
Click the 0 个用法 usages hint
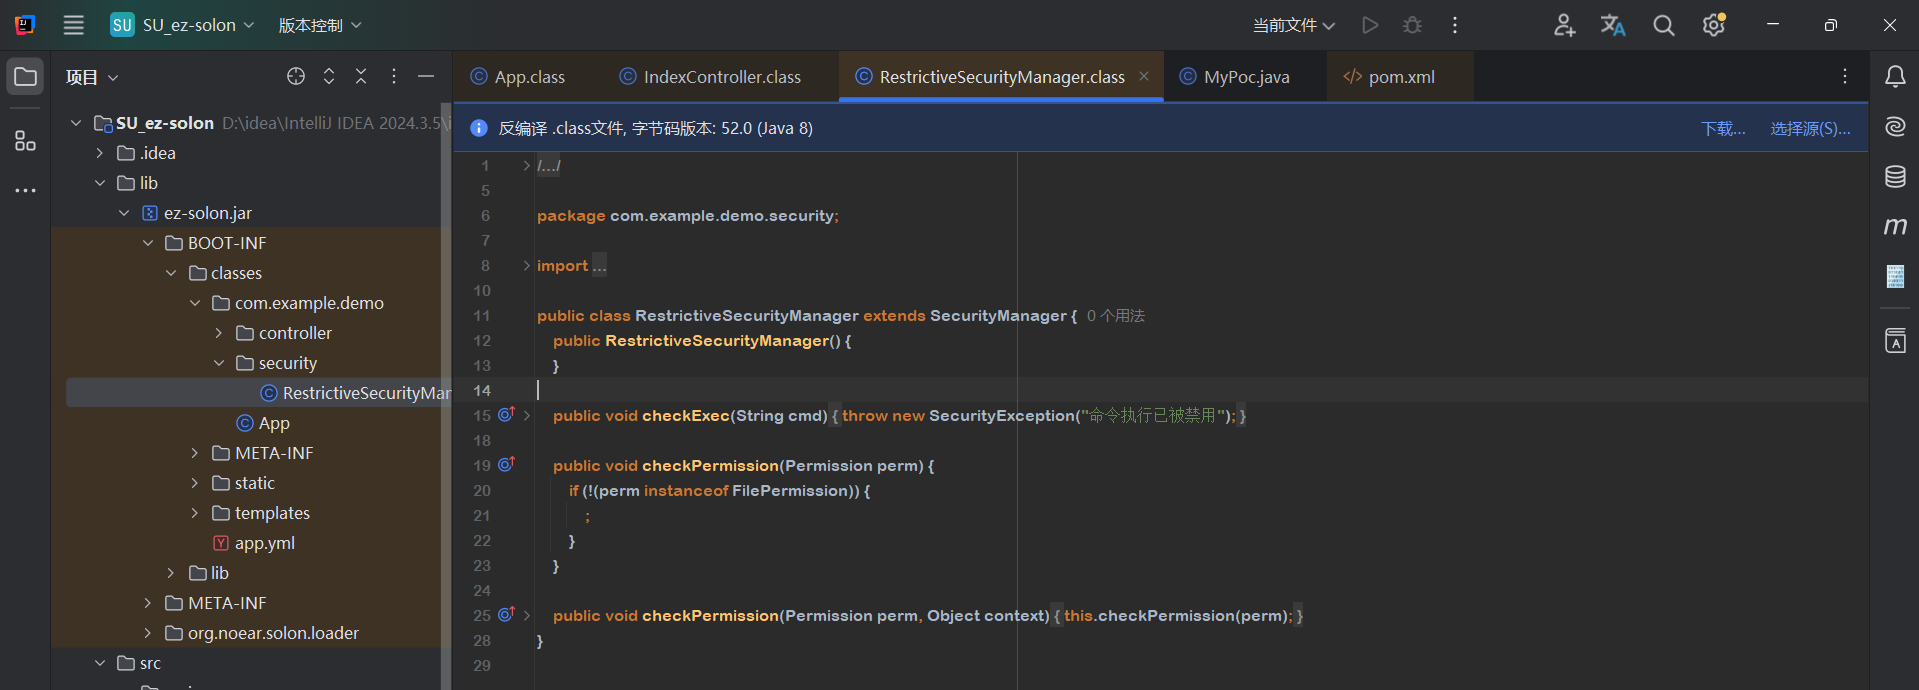tap(1116, 316)
